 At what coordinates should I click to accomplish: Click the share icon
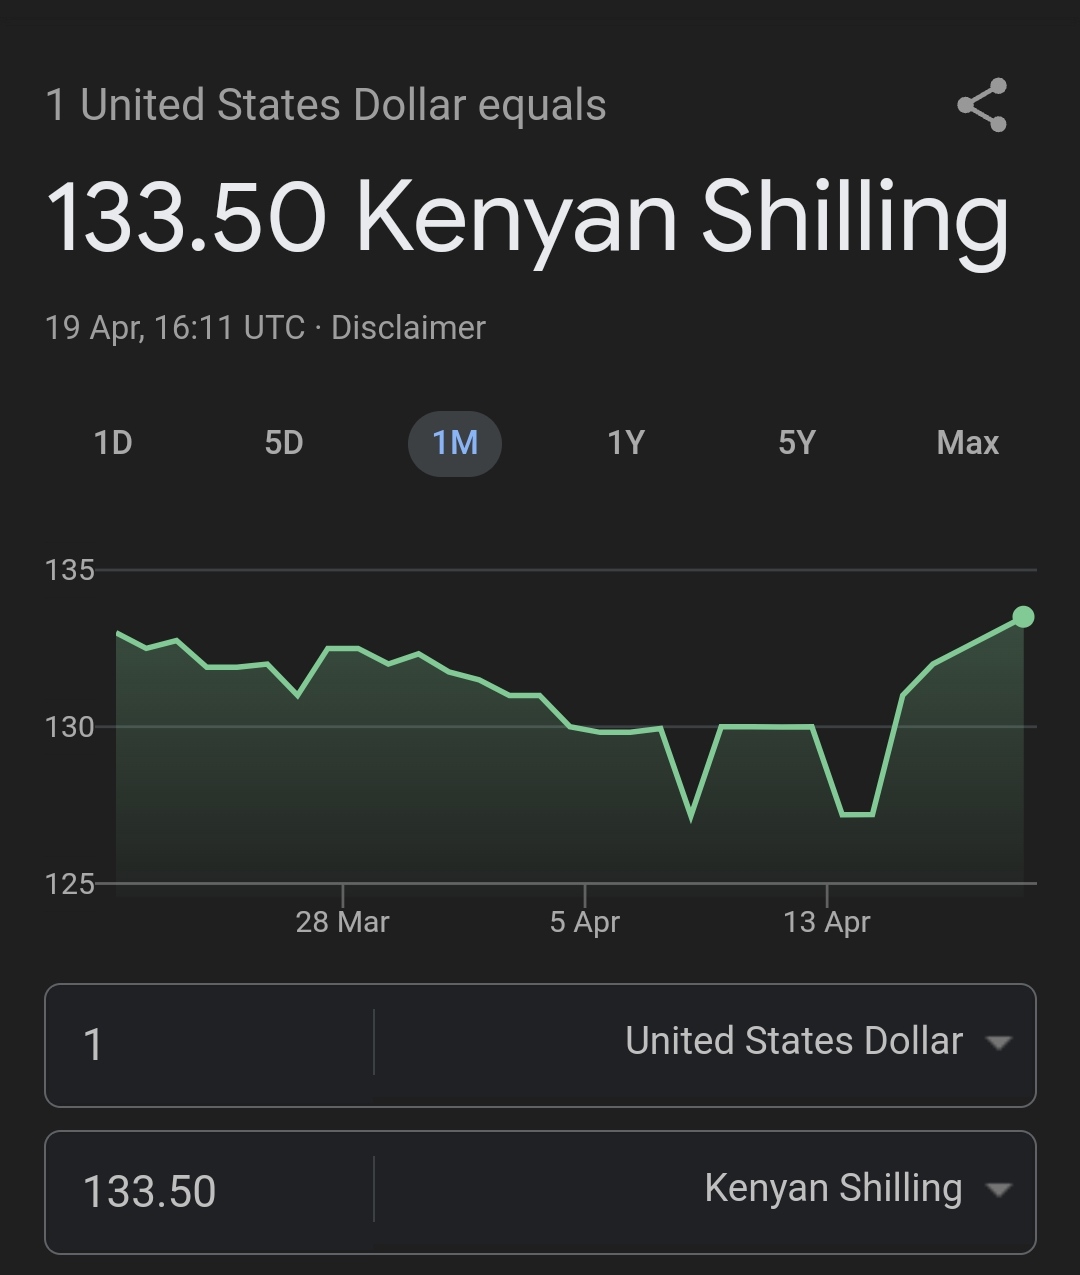click(x=982, y=105)
